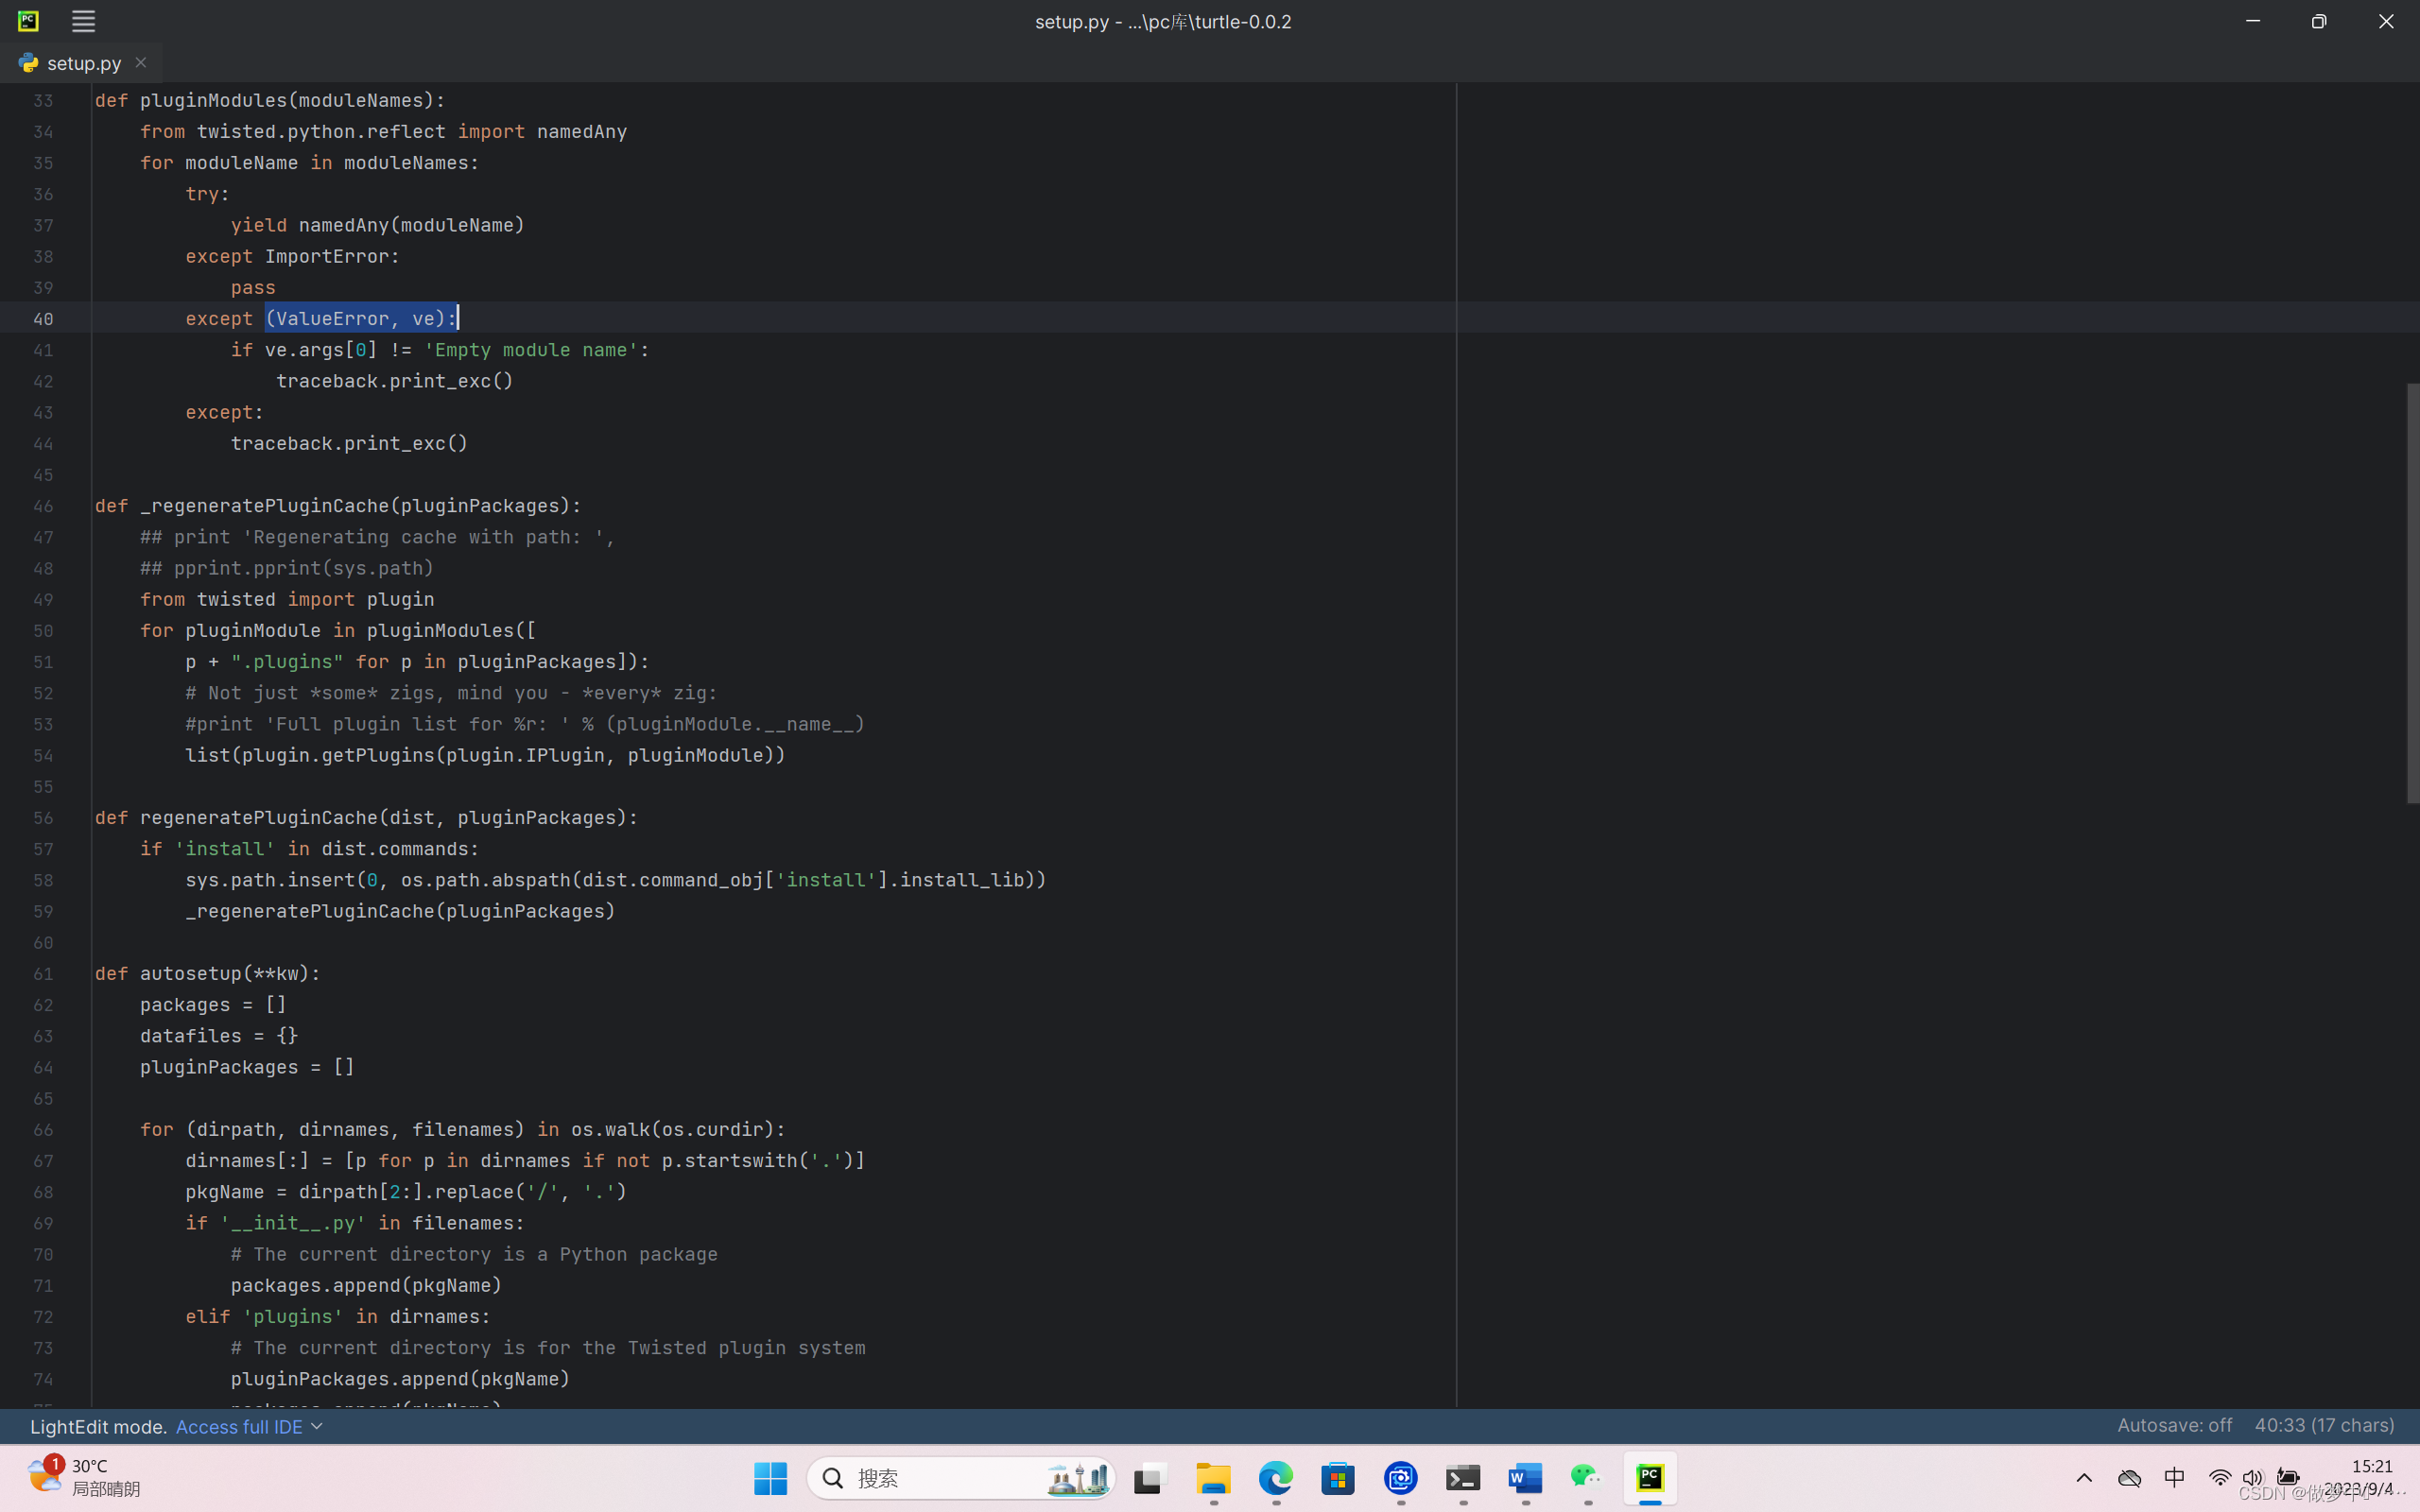2420x1512 pixels.
Task: Click the 40:33 cursor position indicator
Action: pos(2324,1425)
